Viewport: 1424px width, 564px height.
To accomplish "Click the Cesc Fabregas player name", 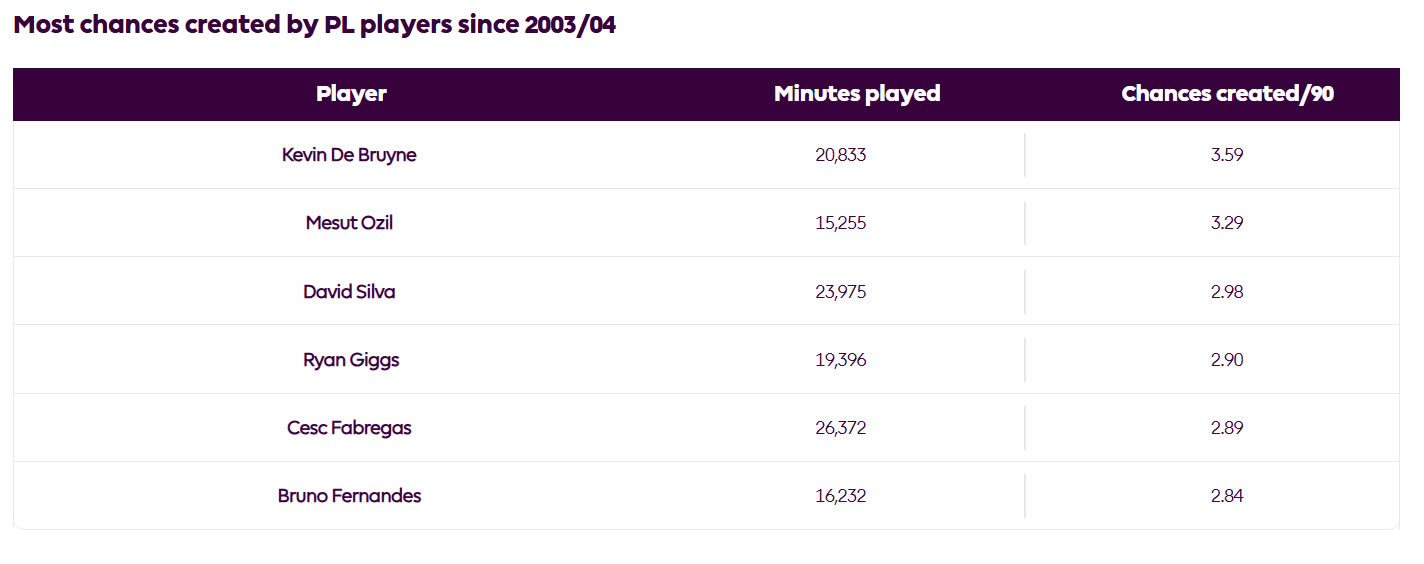I will click(349, 428).
